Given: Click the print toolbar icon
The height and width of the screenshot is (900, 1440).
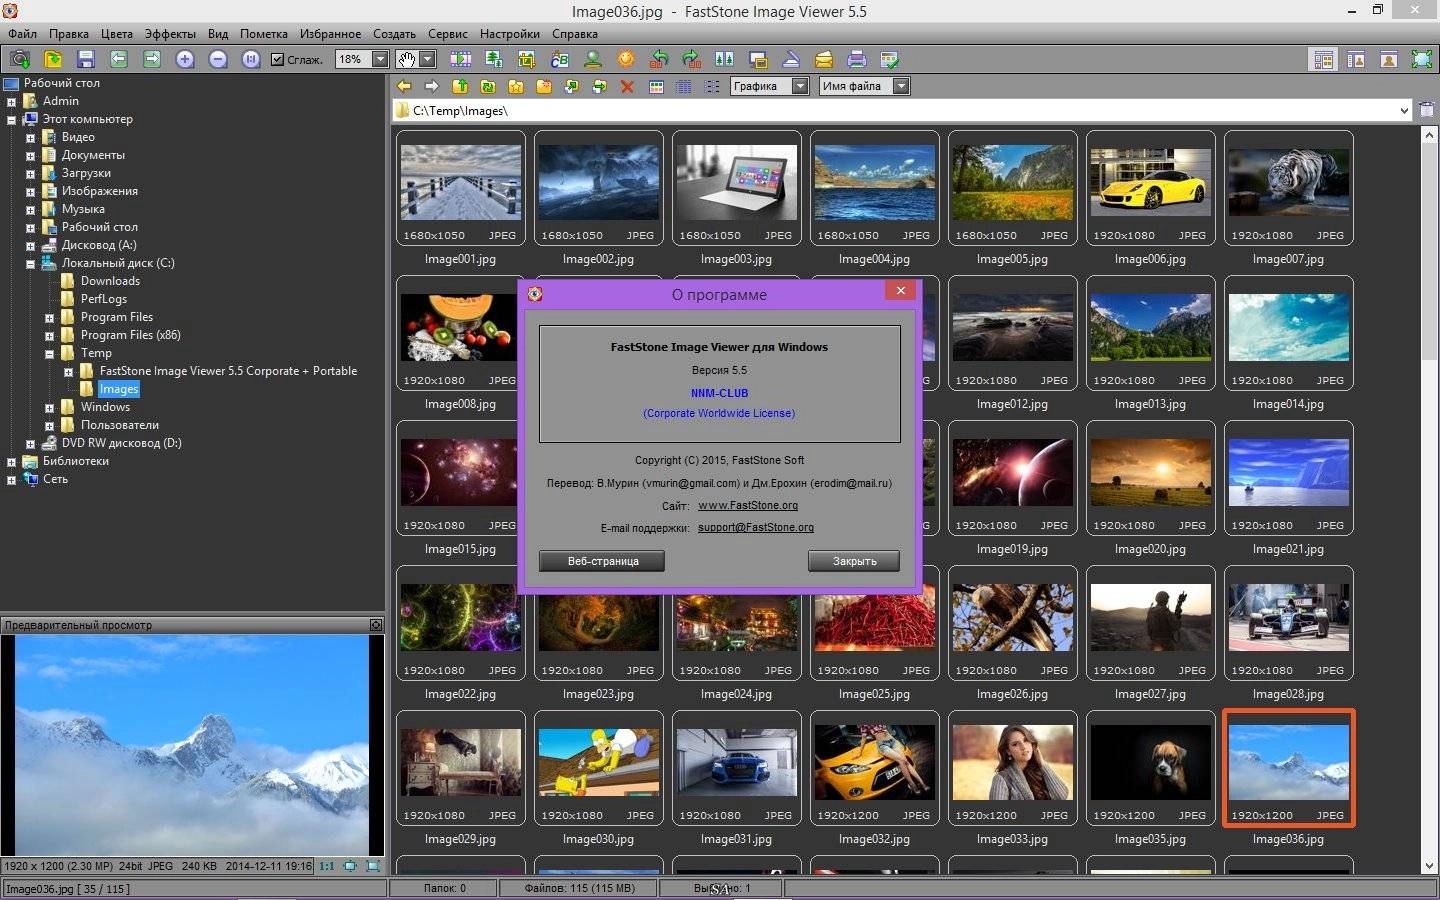Looking at the screenshot, I should 857,59.
